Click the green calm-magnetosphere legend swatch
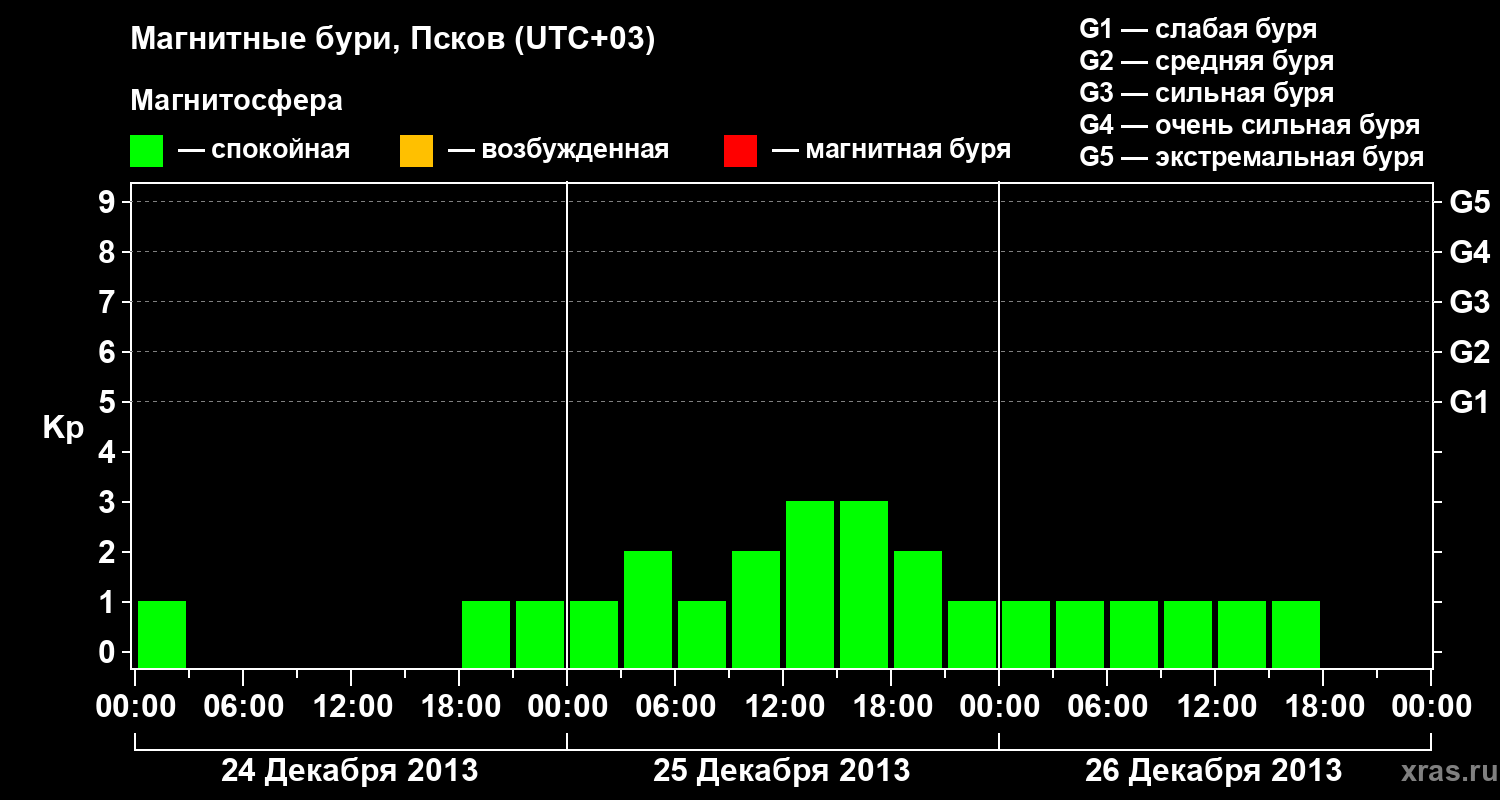The width and height of the screenshot is (1500, 800). (x=147, y=151)
